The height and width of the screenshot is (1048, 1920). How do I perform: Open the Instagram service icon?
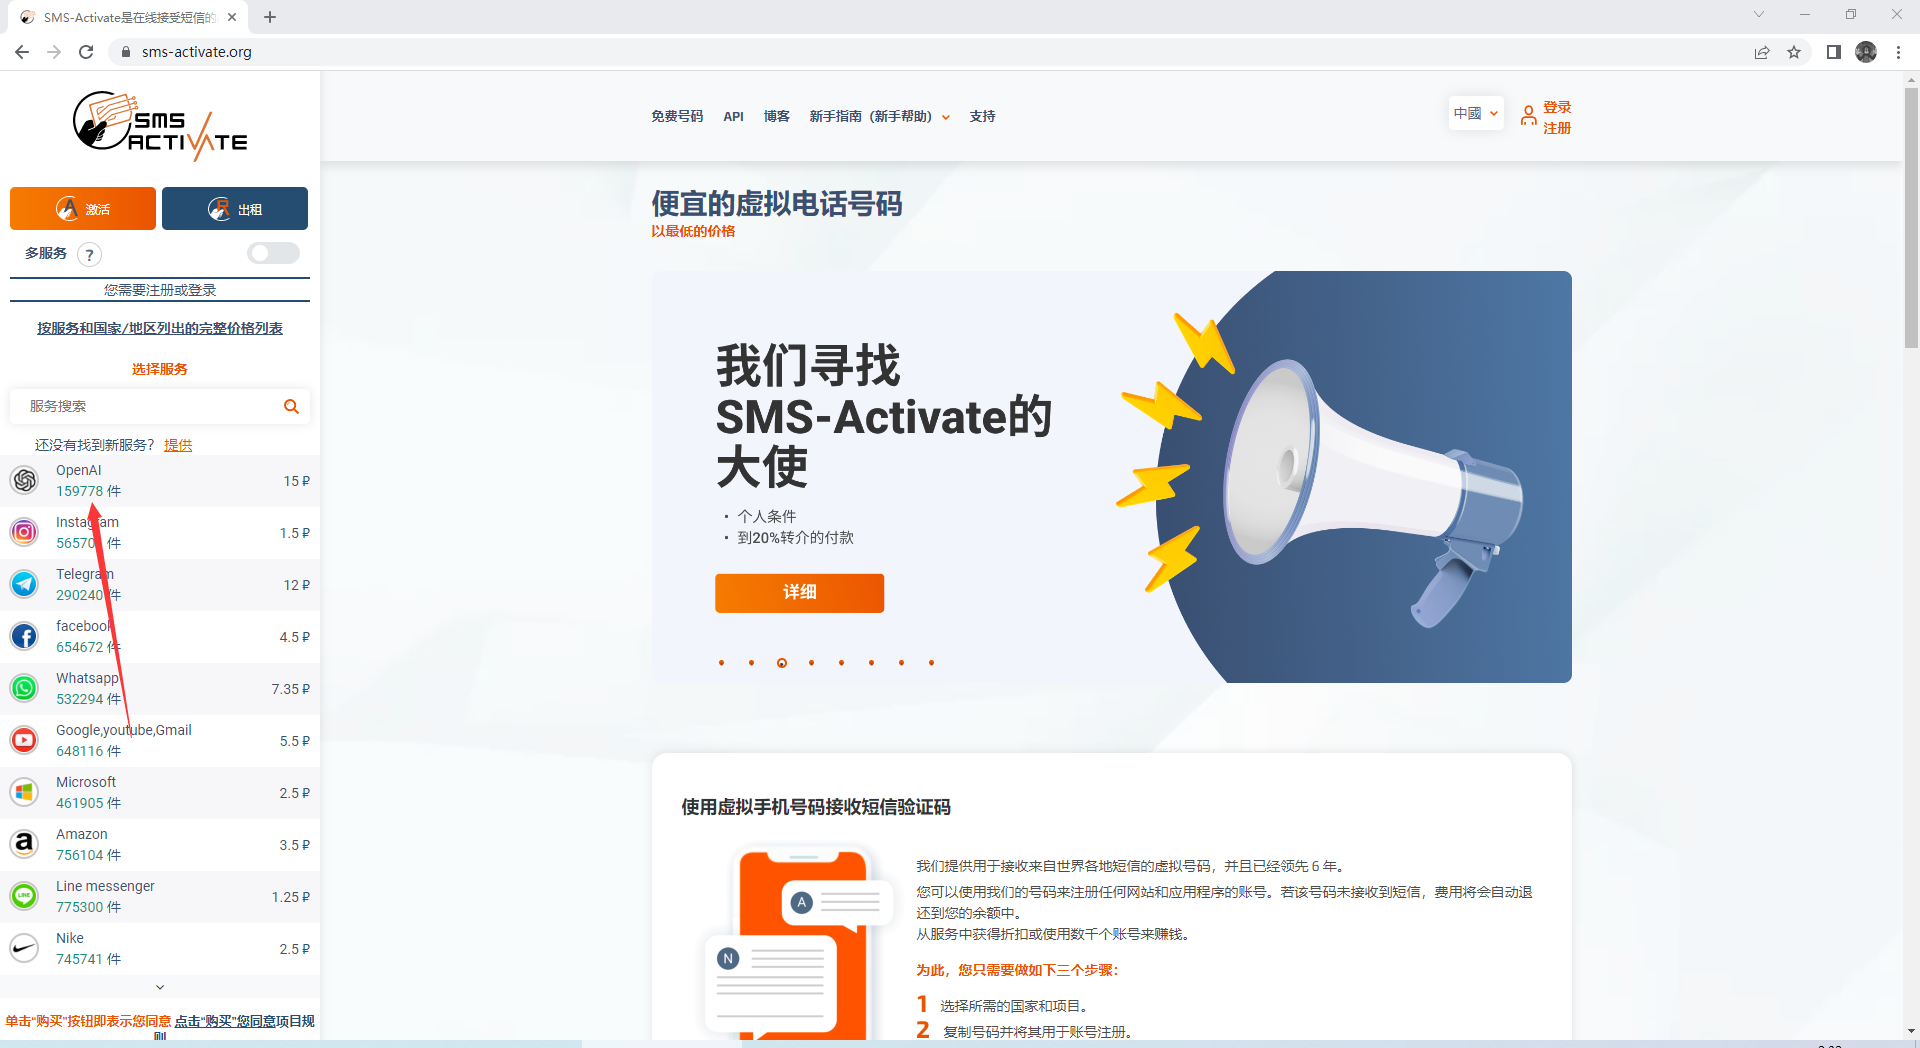click(24, 532)
